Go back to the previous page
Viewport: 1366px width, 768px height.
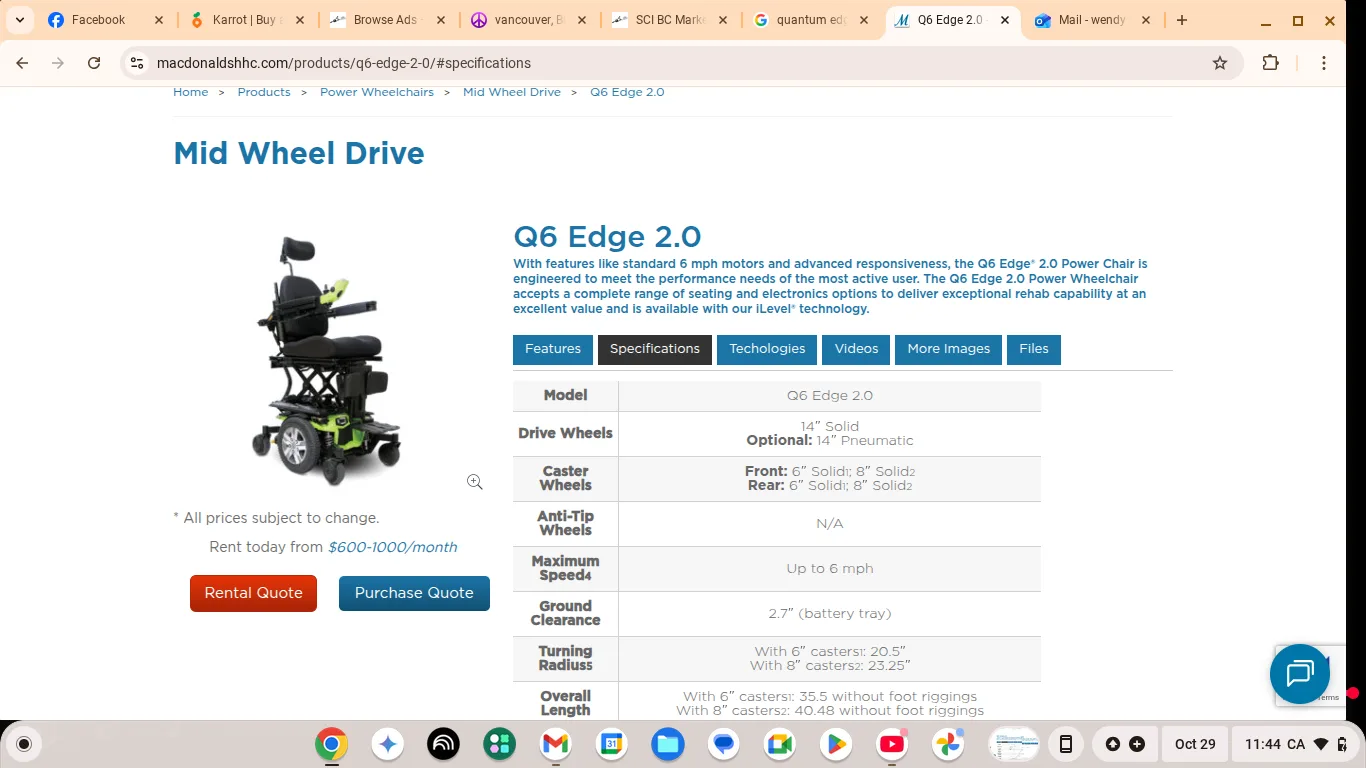click(x=22, y=62)
